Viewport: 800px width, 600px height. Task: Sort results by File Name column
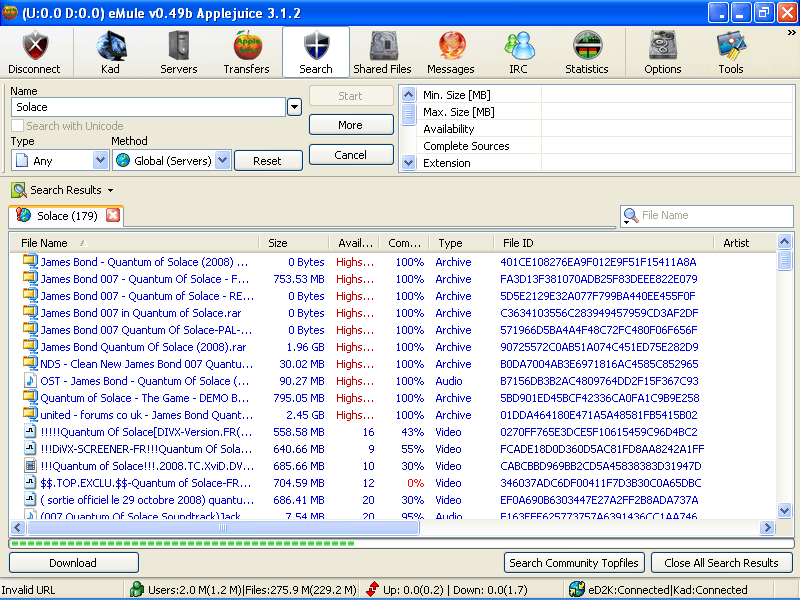tap(135, 243)
